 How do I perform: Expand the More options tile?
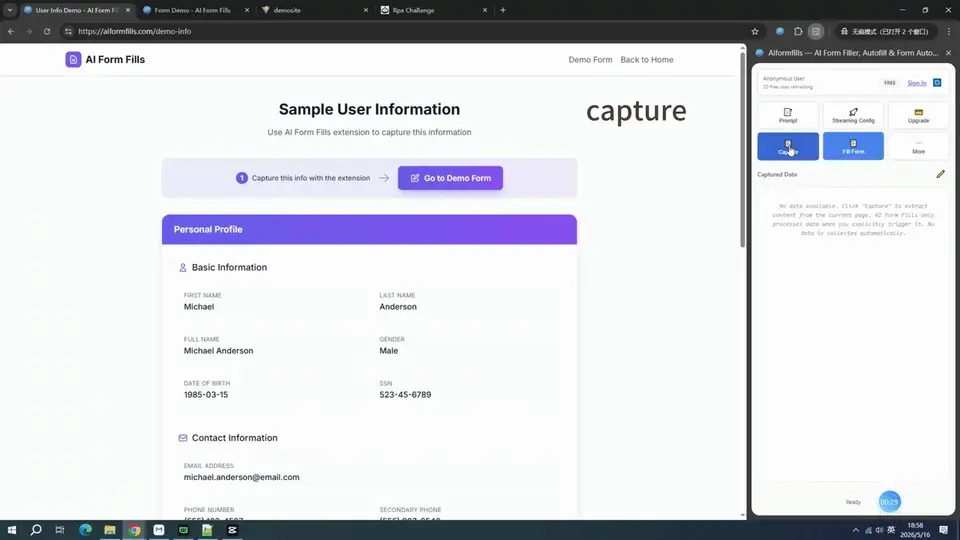pos(918,146)
